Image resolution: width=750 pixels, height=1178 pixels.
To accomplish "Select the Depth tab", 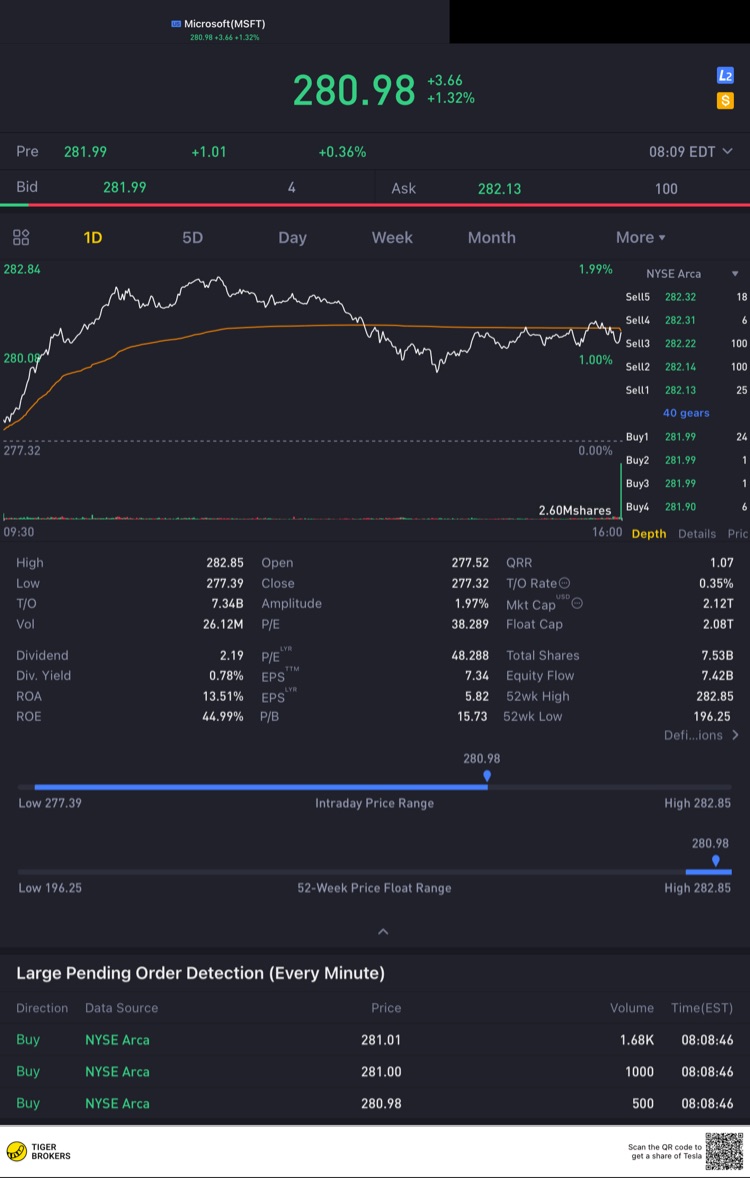I will tap(649, 533).
